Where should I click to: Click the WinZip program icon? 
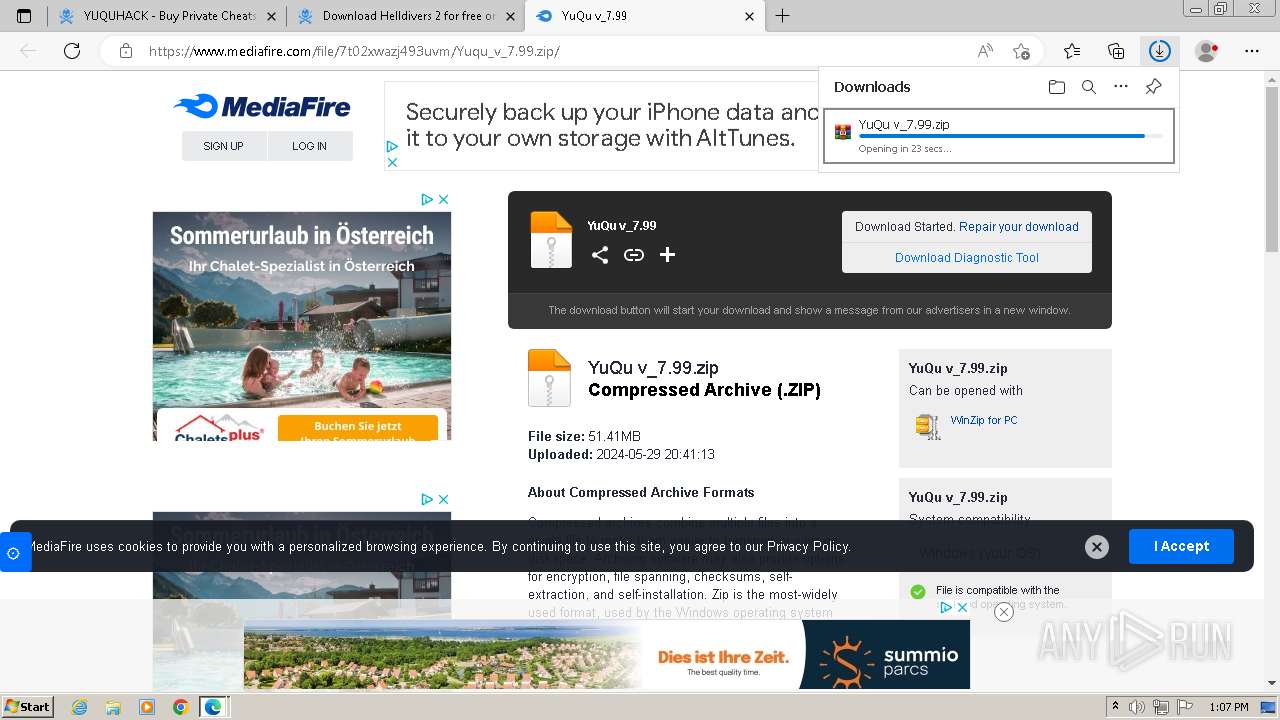click(928, 426)
